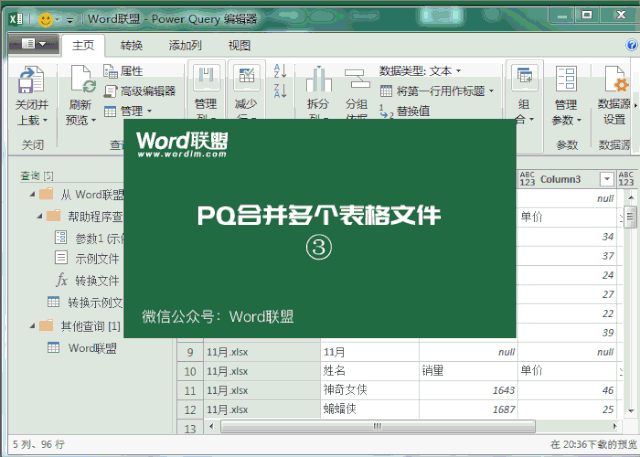This screenshot has height=457, width=640.
Task: Click the Refresh Preview icon
Action: coord(83,80)
